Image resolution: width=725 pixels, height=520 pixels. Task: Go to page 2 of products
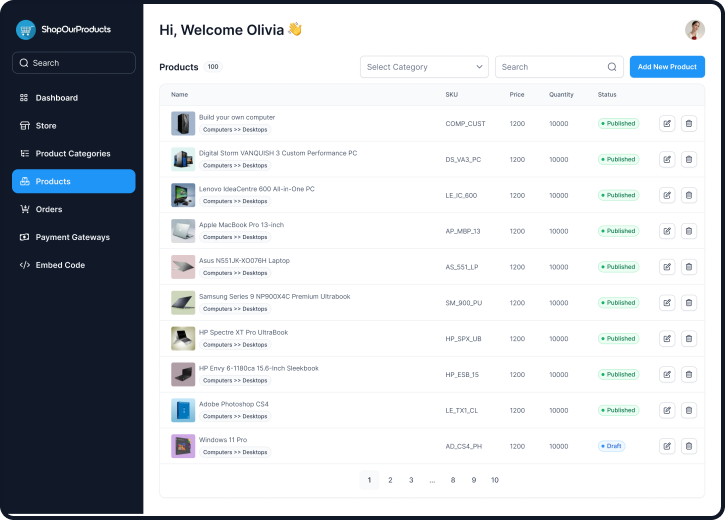click(x=390, y=480)
